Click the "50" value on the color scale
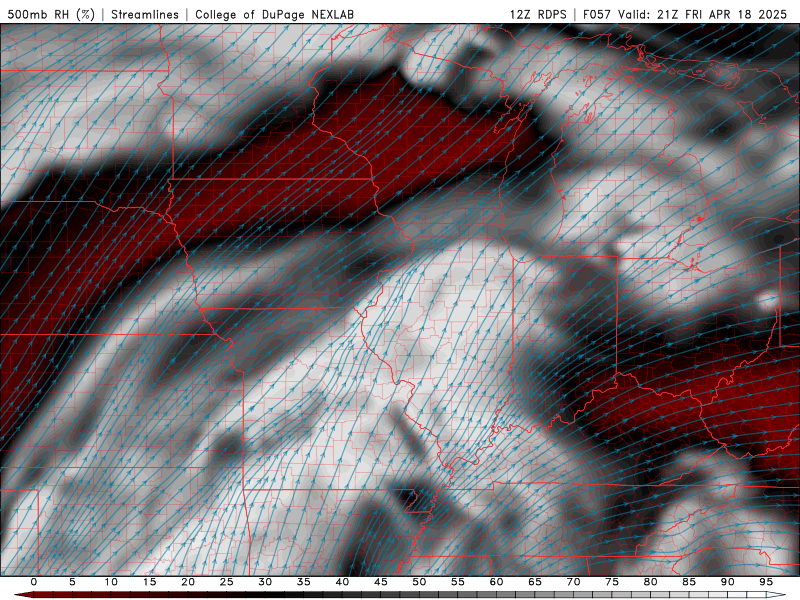The width and height of the screenshot is (800, 600). pos(419,582)
